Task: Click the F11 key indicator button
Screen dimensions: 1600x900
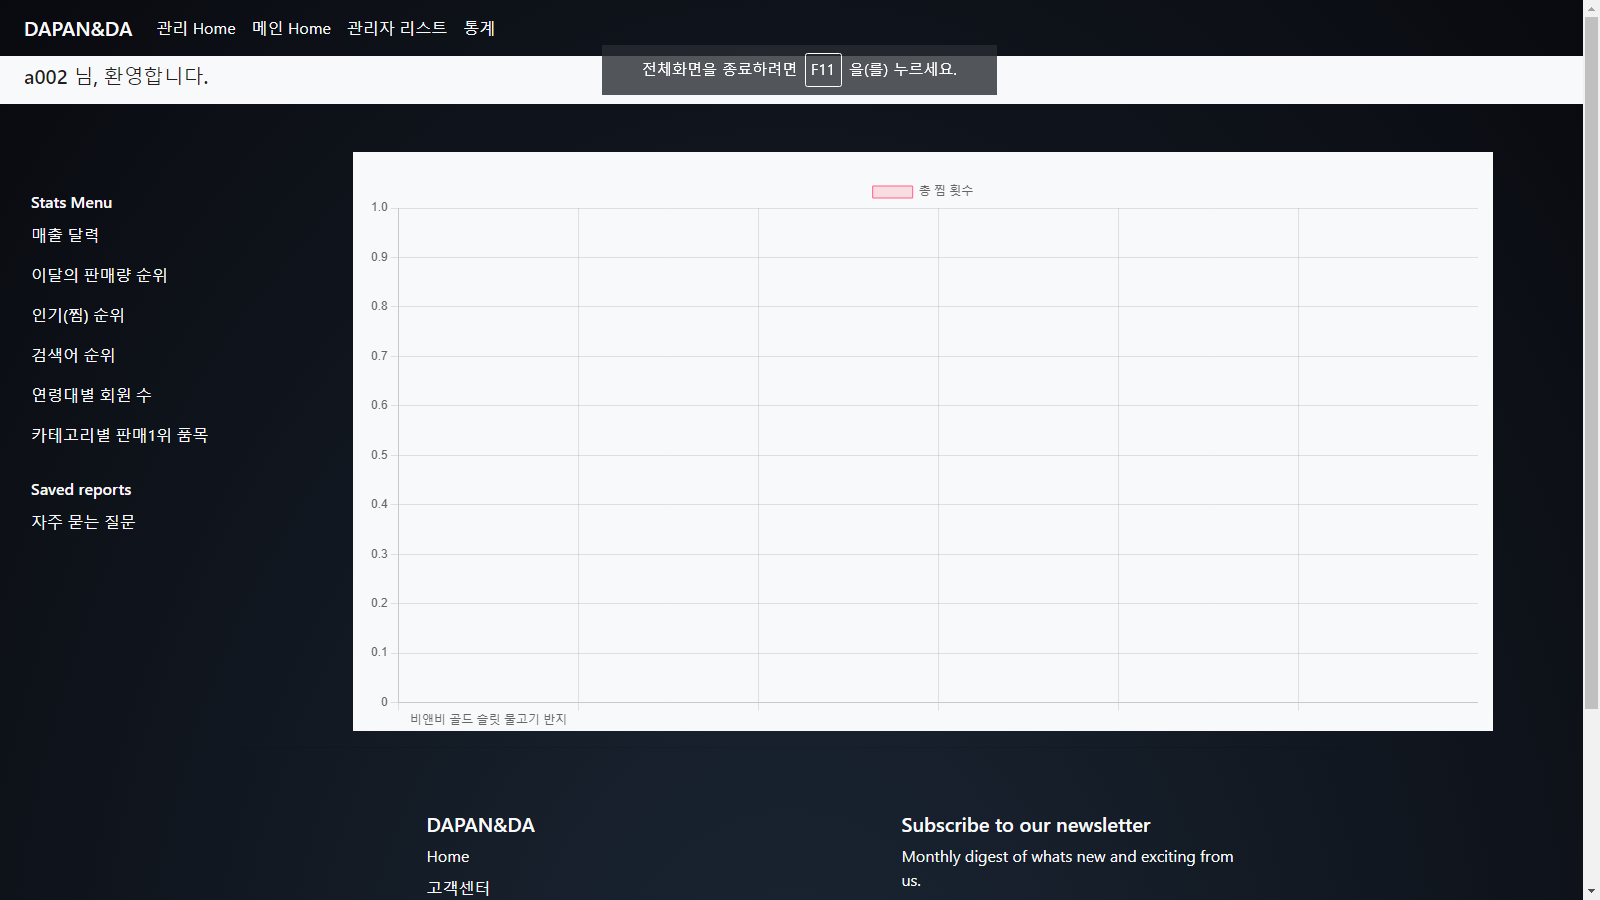Action: 822,70
